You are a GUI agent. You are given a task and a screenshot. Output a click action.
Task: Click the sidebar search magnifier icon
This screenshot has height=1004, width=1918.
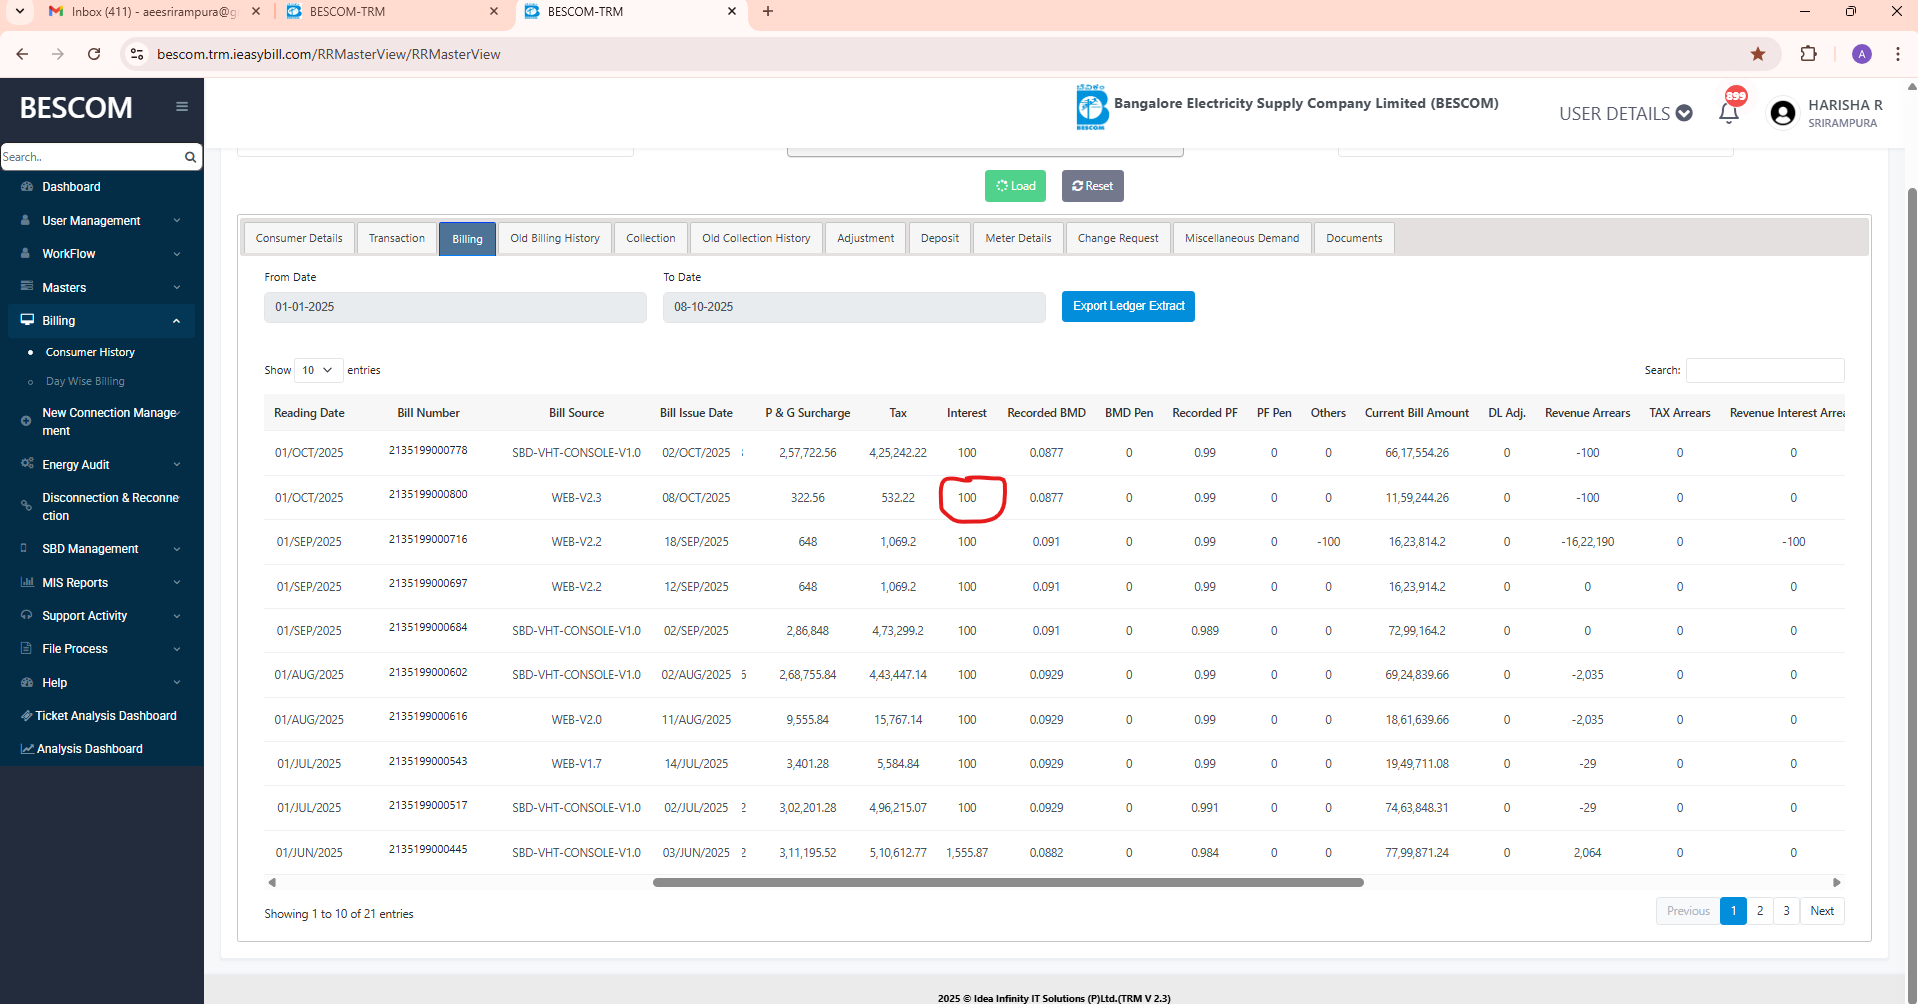190,157
